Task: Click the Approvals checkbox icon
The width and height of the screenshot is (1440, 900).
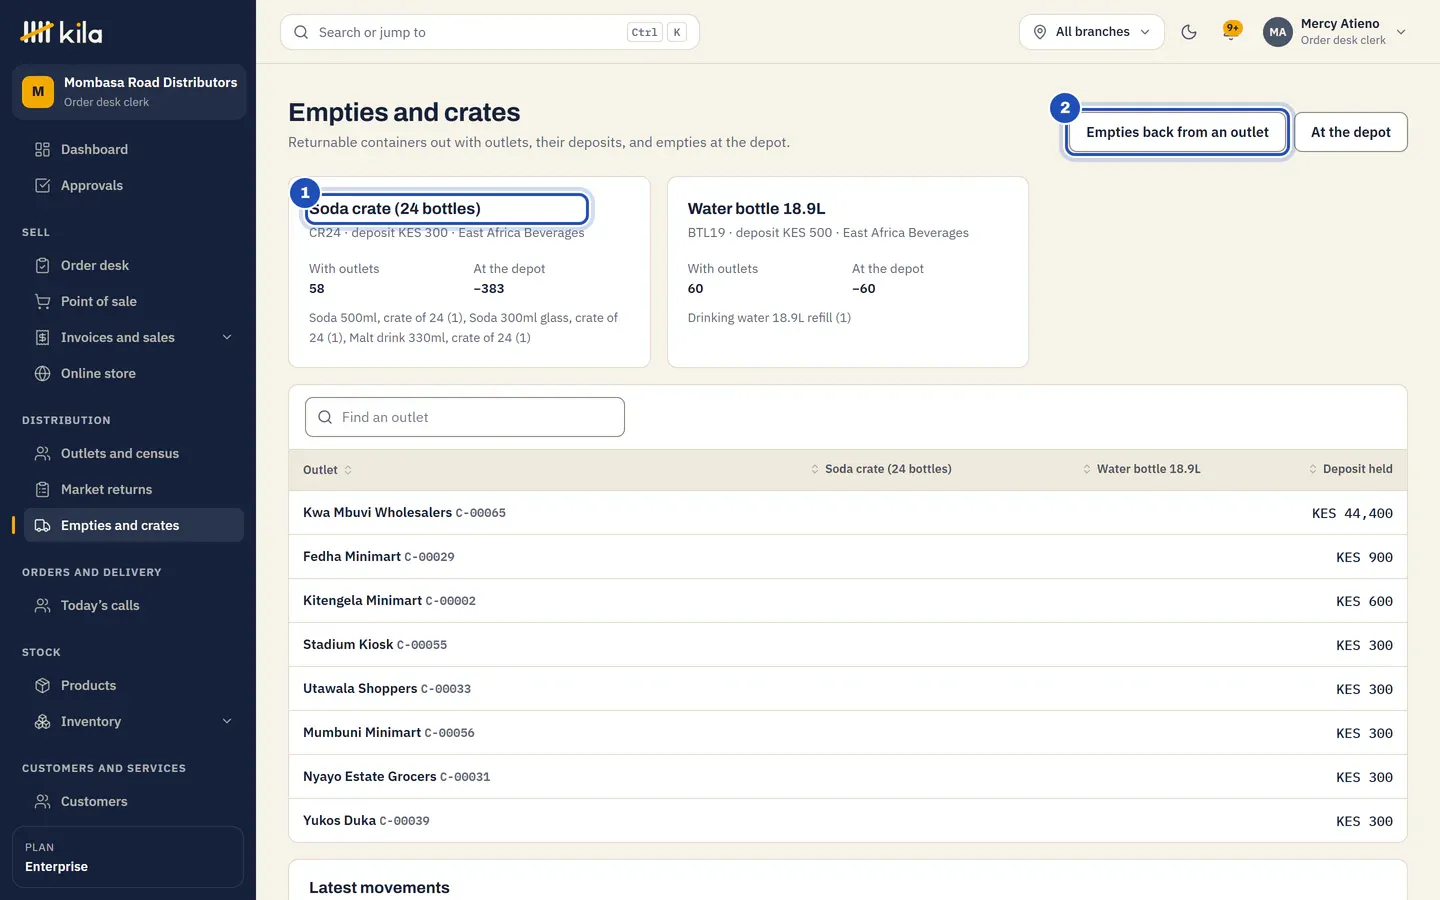Action: coord(42,186)
